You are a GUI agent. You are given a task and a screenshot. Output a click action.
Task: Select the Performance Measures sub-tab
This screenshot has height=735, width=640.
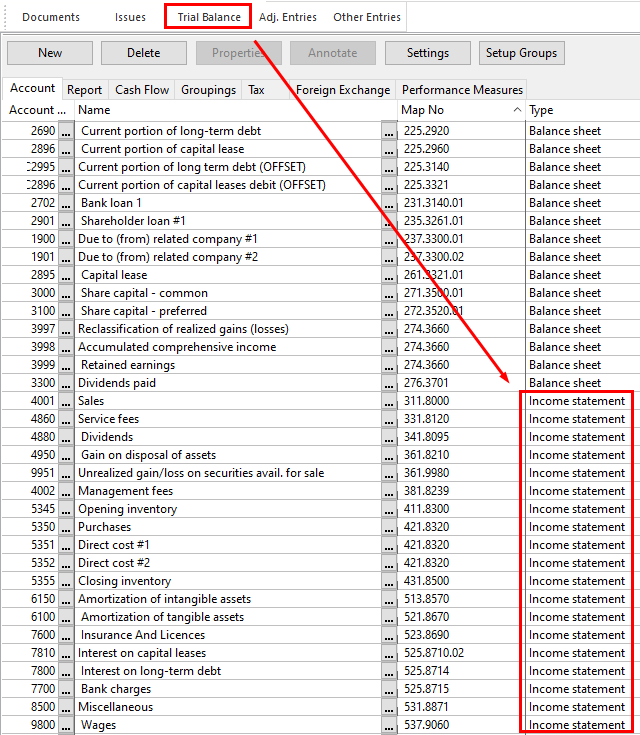[462, 90]
